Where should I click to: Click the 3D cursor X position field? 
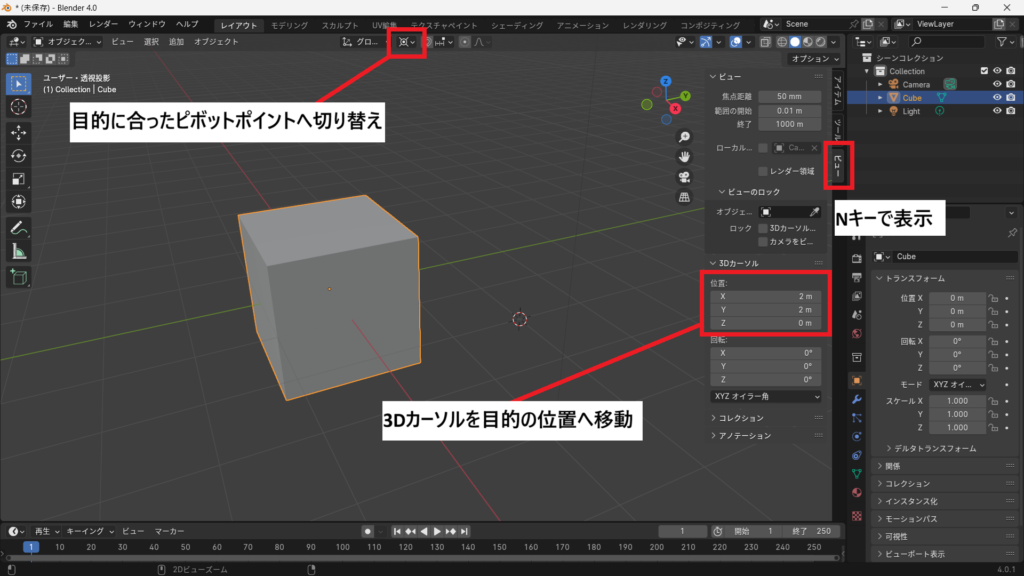pyautogui.click(x=766, y=296)
